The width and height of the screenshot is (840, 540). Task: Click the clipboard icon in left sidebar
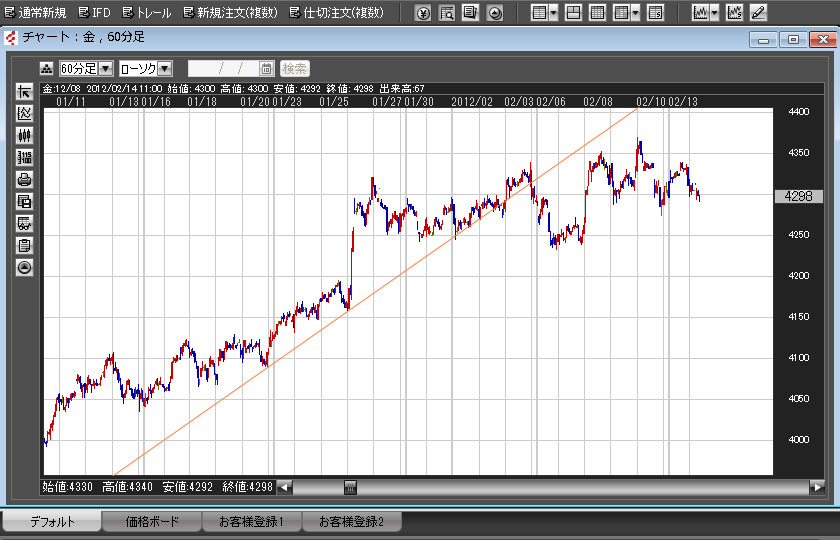25,246
